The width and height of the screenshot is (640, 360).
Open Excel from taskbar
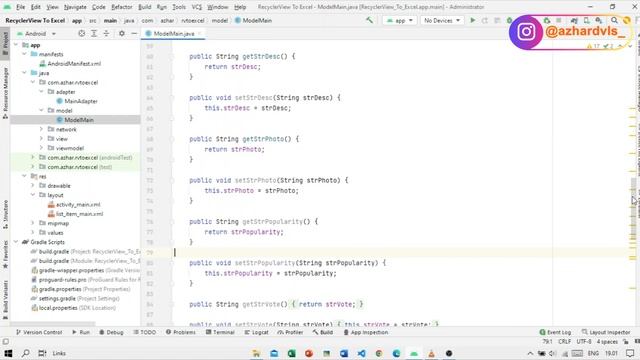coord(291,353)
